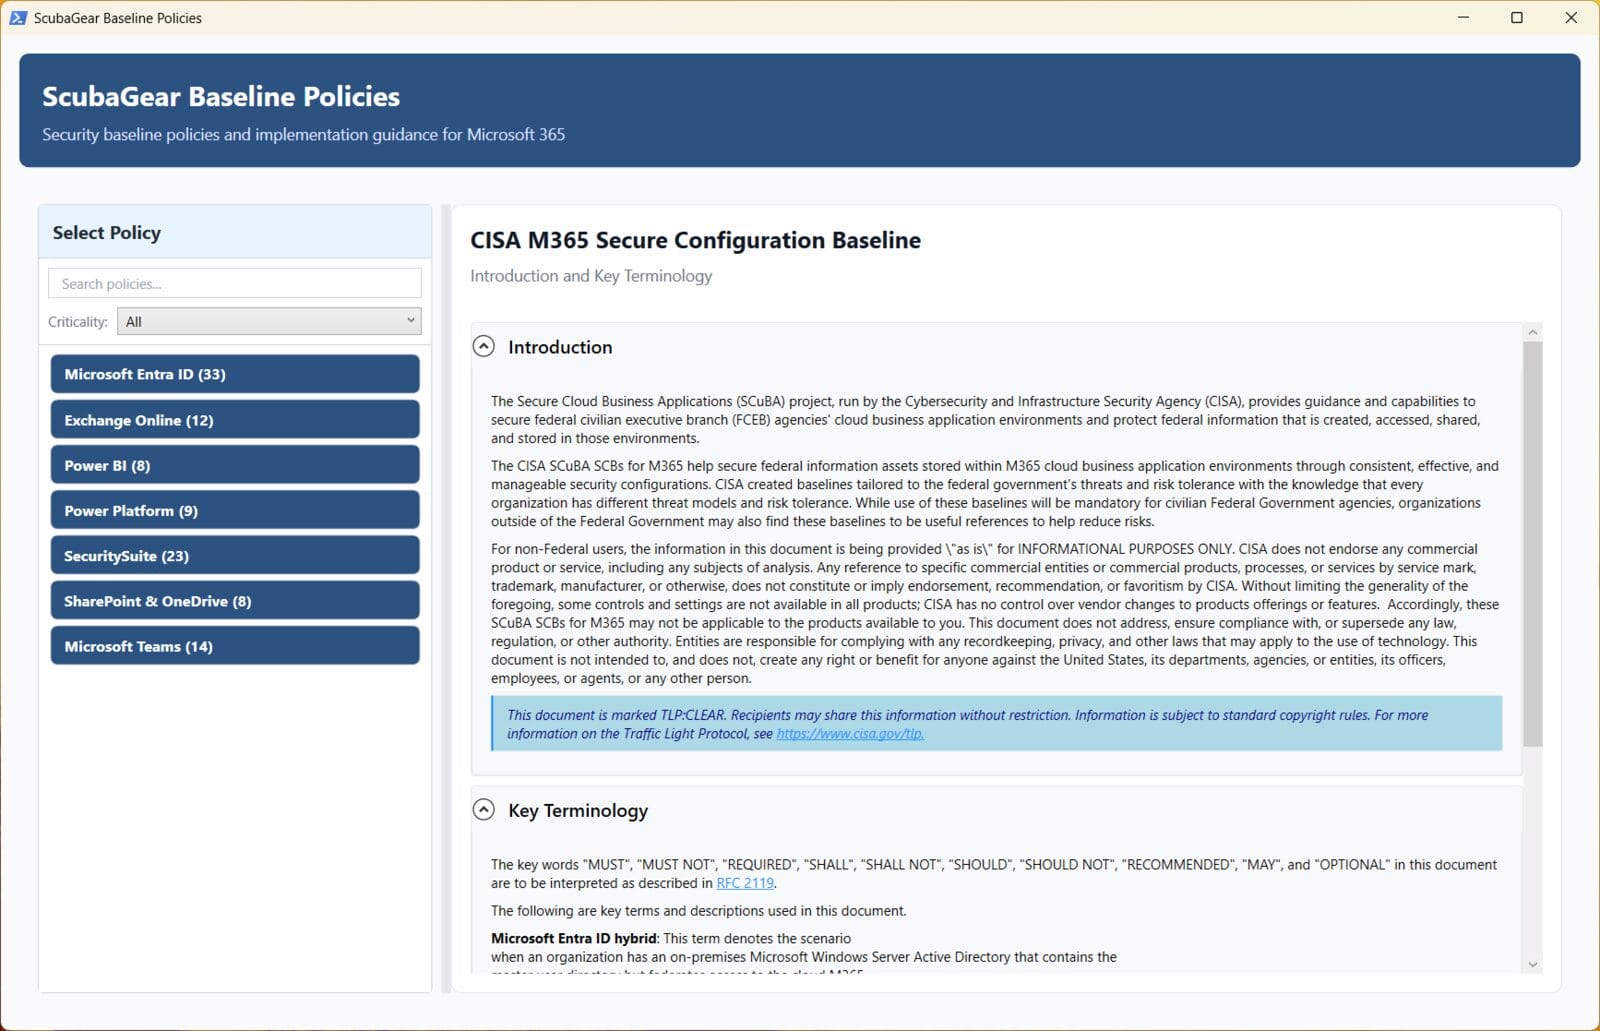Click the Introduction section heading
The width and height of the screenshot is (1600, 1031).
pyautogui.click(x=560, y=347)
